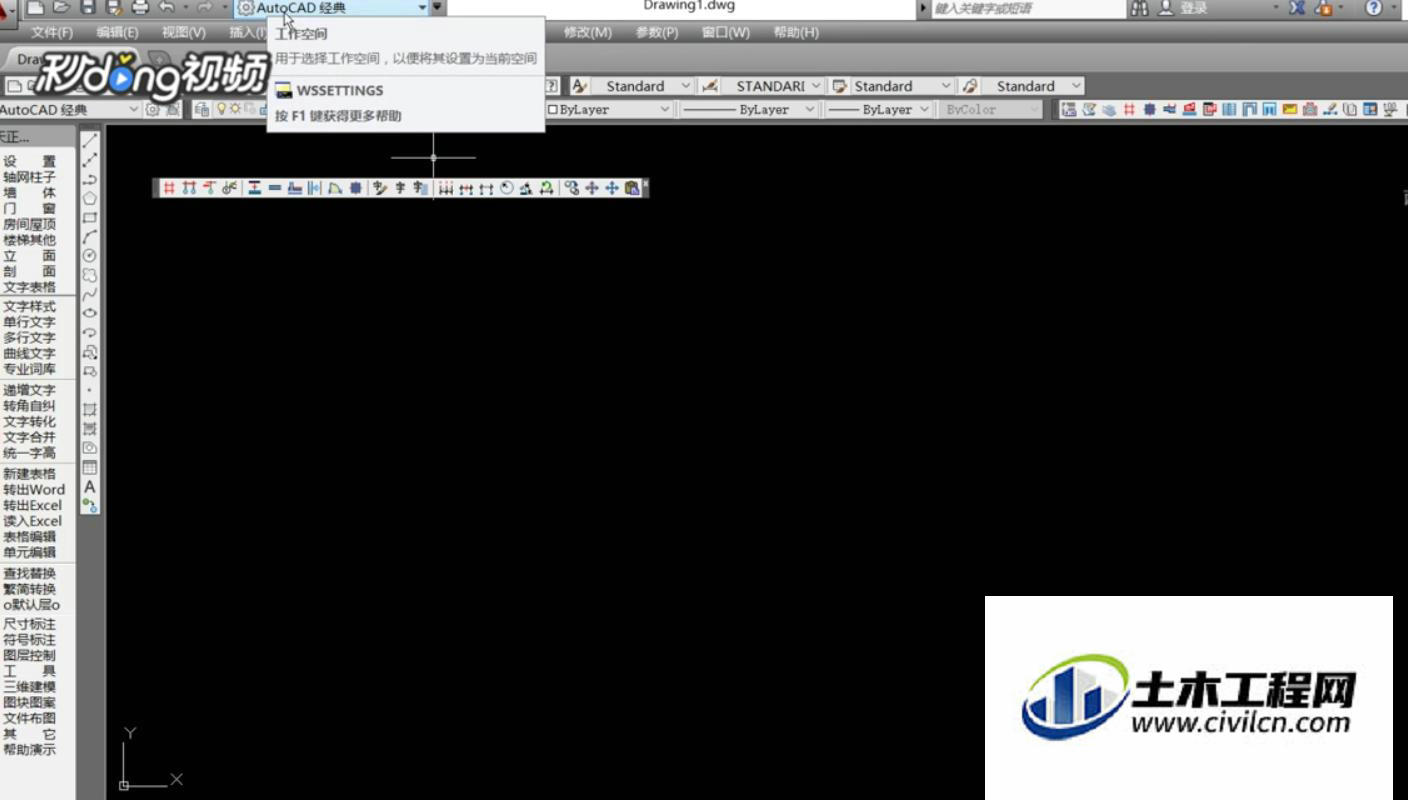This screenshot has width=1408, height=800.
Task: Click 楼梯其他 in side menu
Action: point(30,240)
